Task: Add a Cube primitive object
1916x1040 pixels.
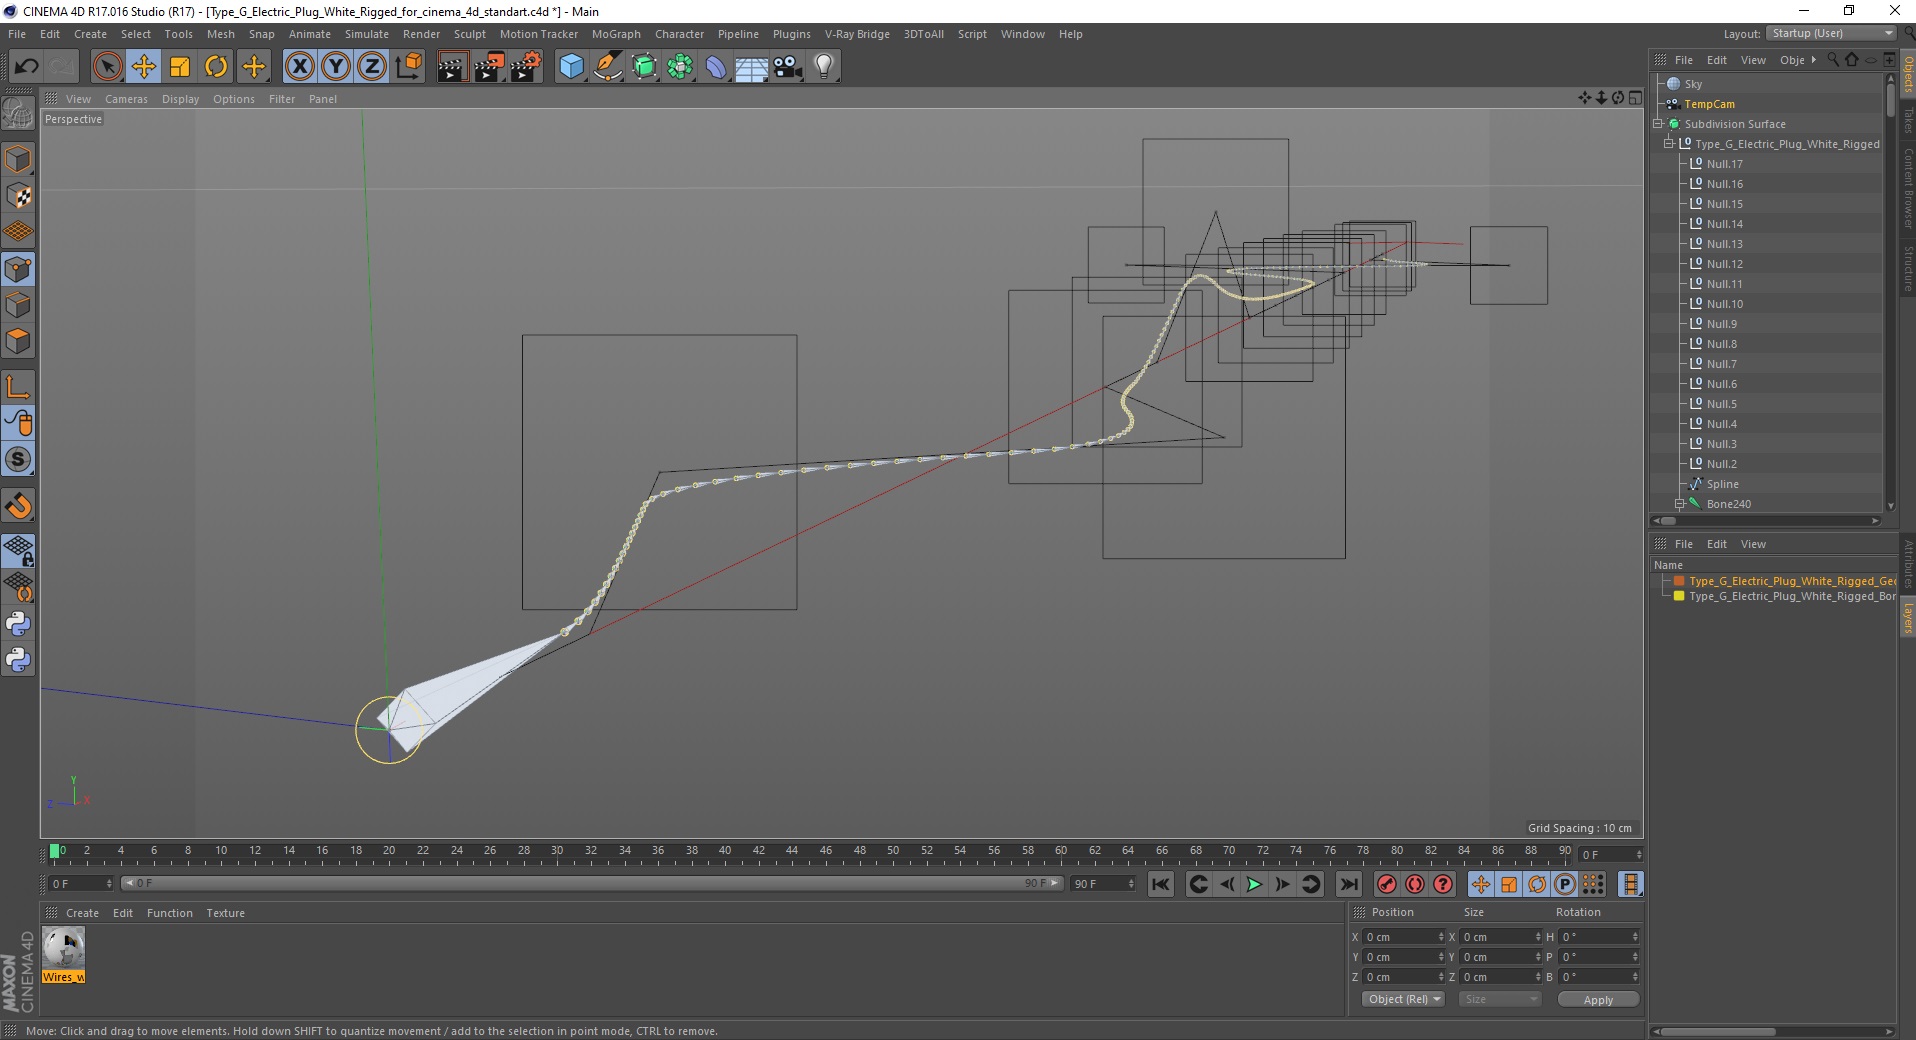Action: 571,67
